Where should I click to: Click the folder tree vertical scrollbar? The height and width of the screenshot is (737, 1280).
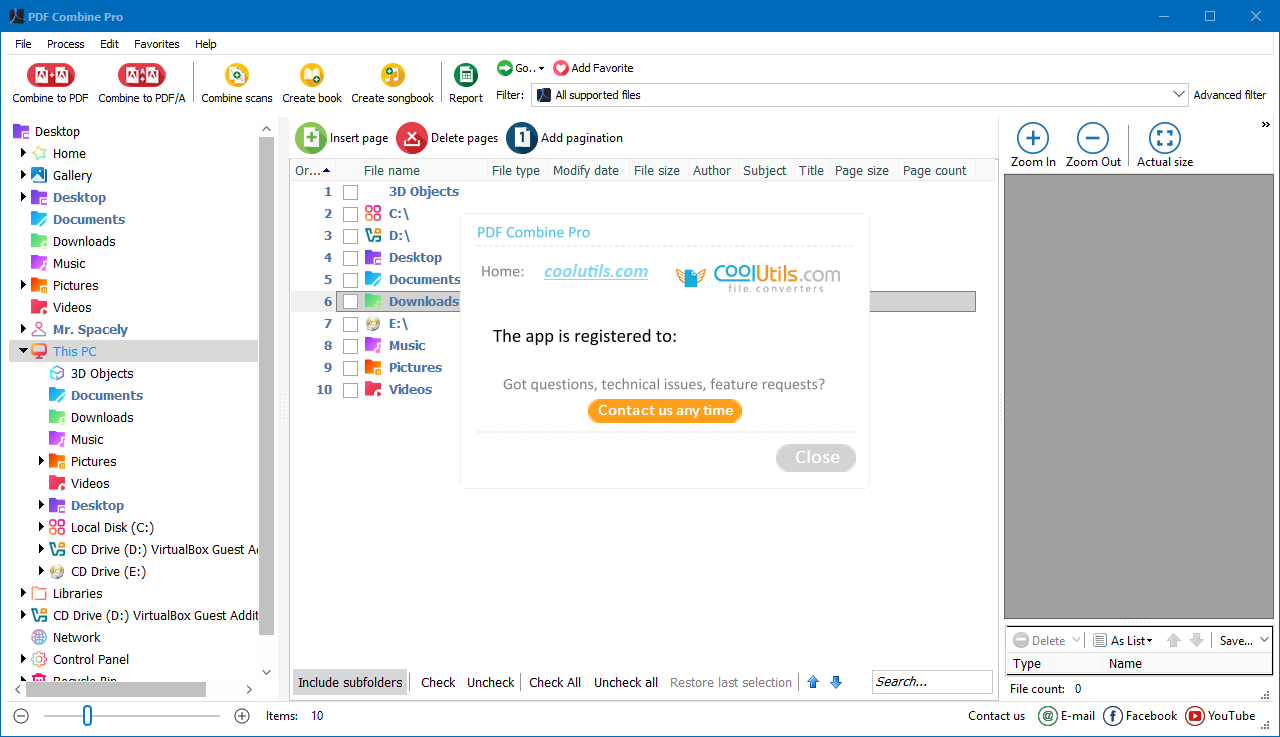coord(266,385)
